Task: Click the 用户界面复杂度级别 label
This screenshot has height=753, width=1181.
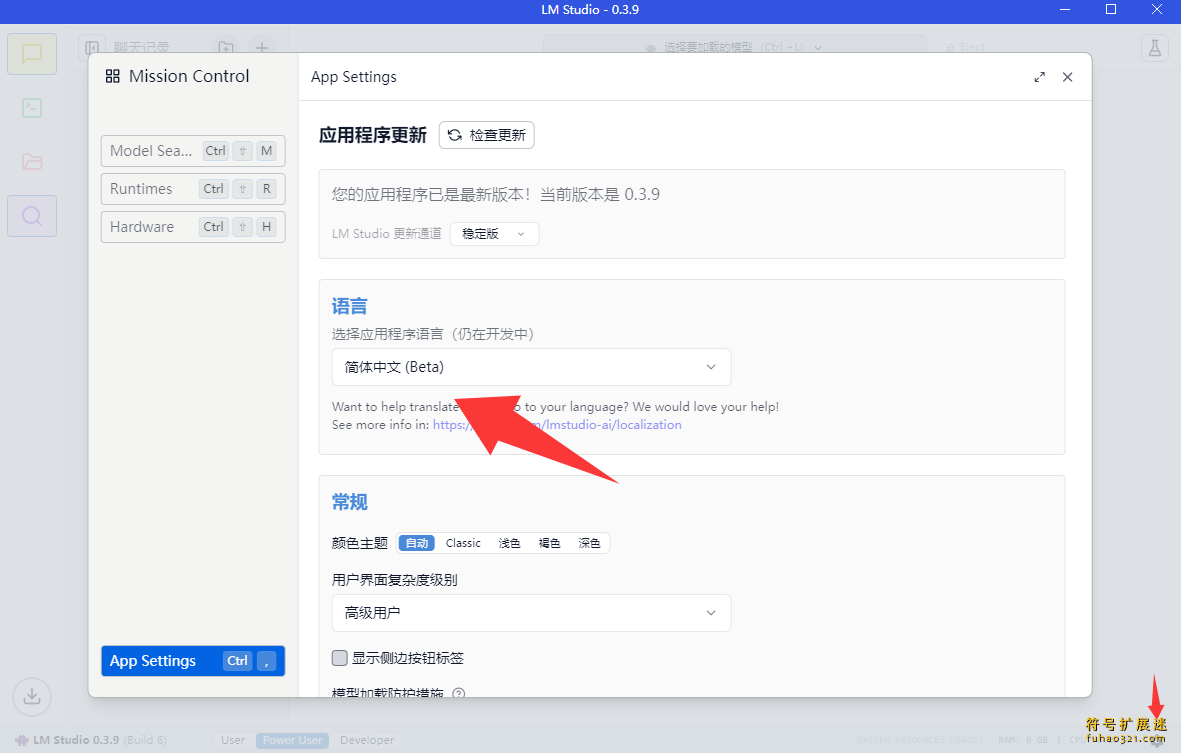Action: [x=395, y=580]
